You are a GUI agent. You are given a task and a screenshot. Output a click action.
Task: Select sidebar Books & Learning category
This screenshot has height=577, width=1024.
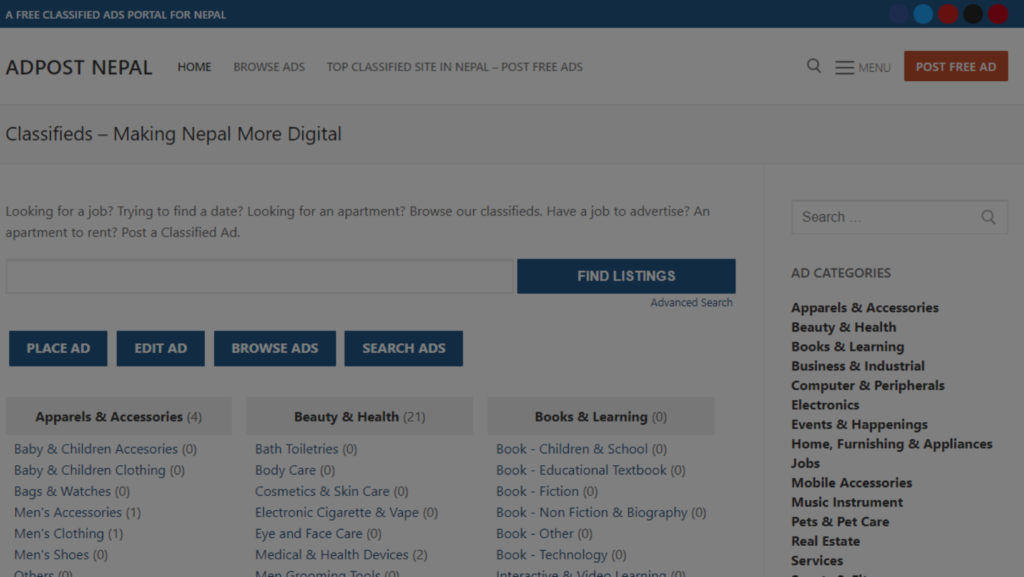[848, 347]
